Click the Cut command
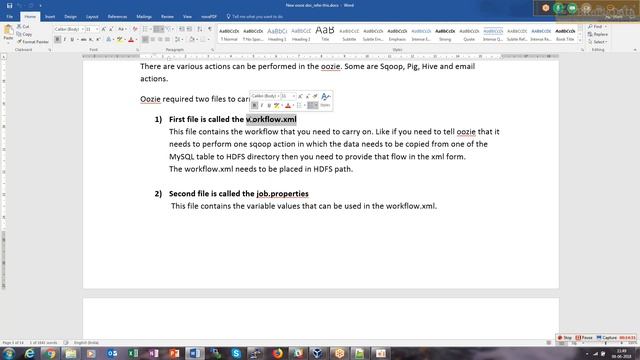640x360 pixels. (x=23, y=27)
